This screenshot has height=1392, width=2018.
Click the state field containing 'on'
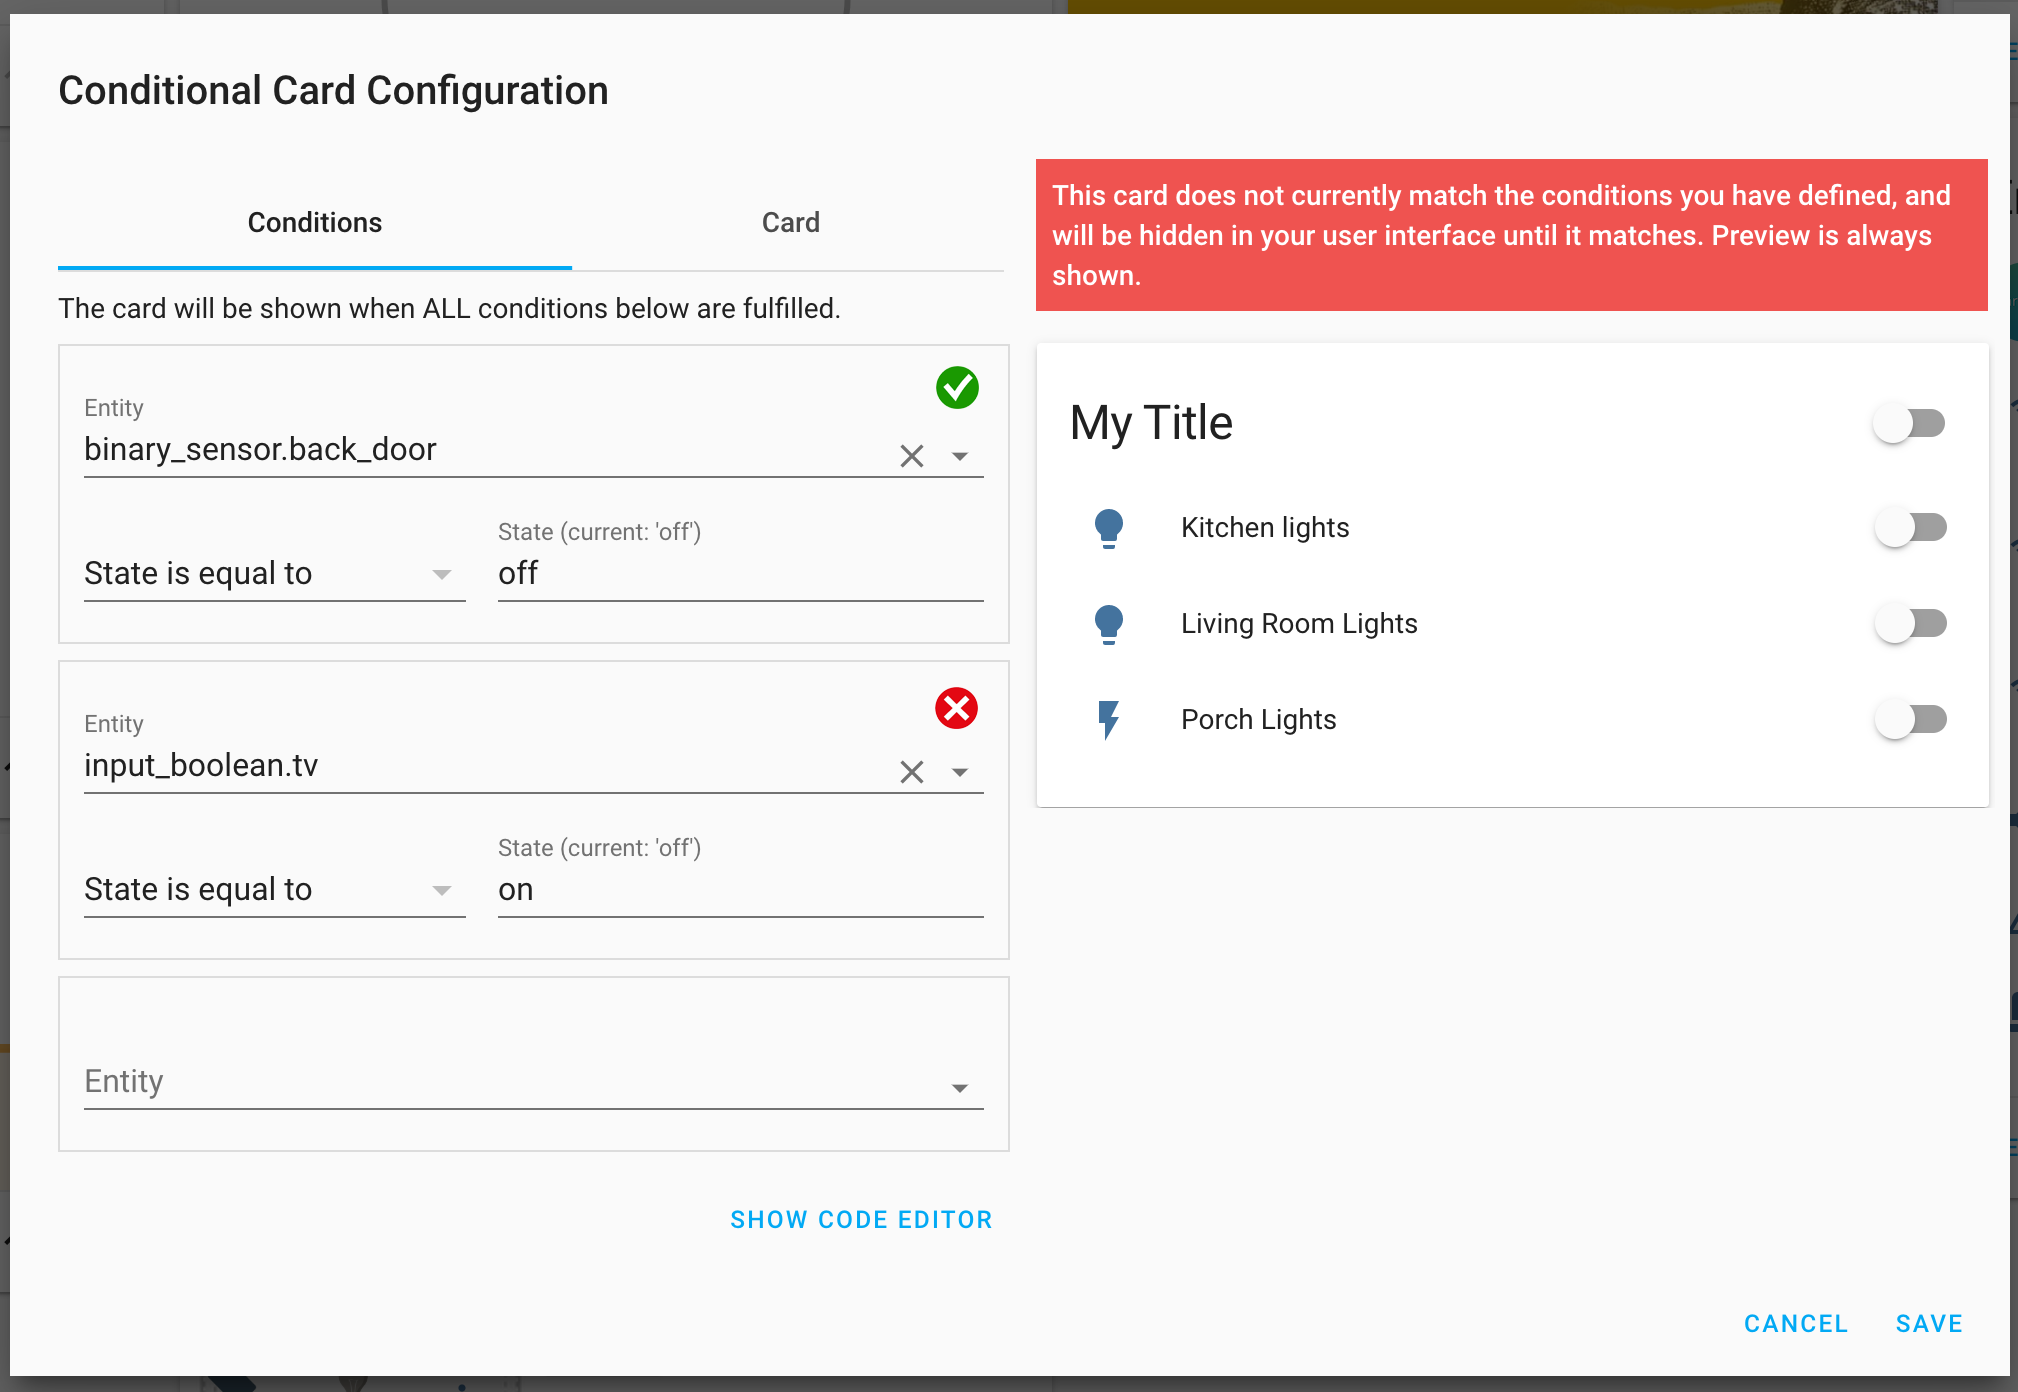[x=740, y=890]
